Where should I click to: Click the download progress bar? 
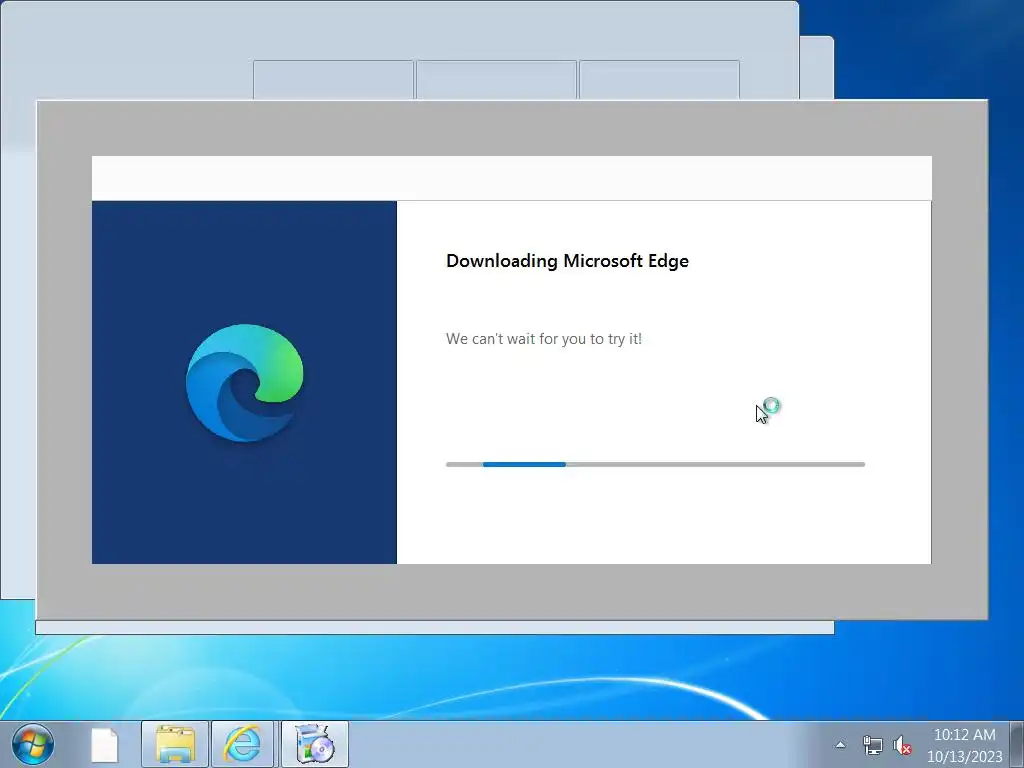(655, 464)
